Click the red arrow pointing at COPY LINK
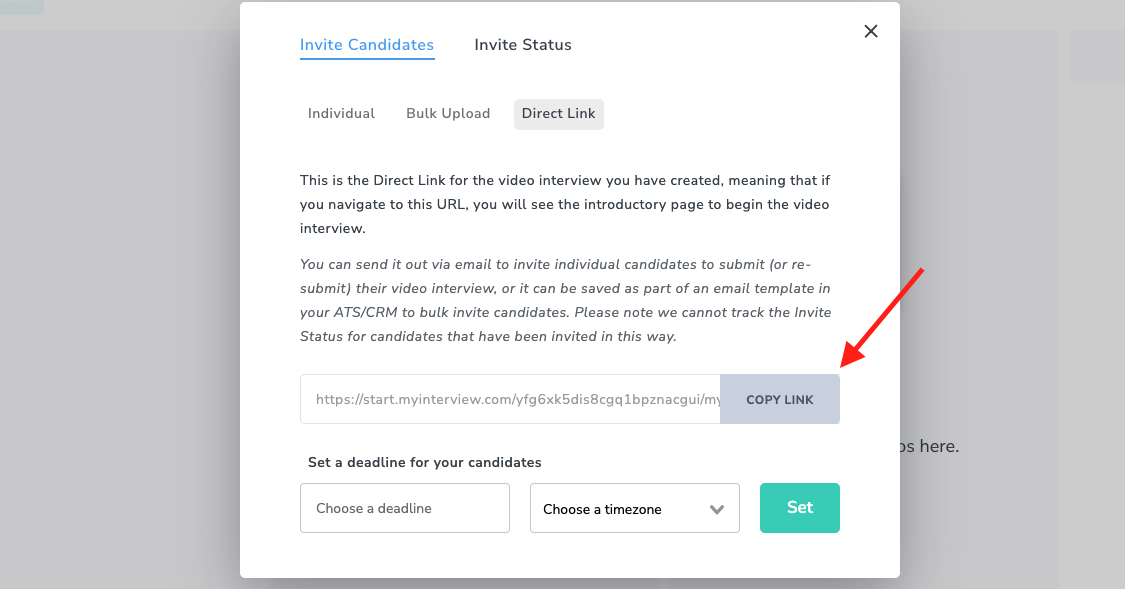This screenshot has height=589, width=1125. (883, 317)
